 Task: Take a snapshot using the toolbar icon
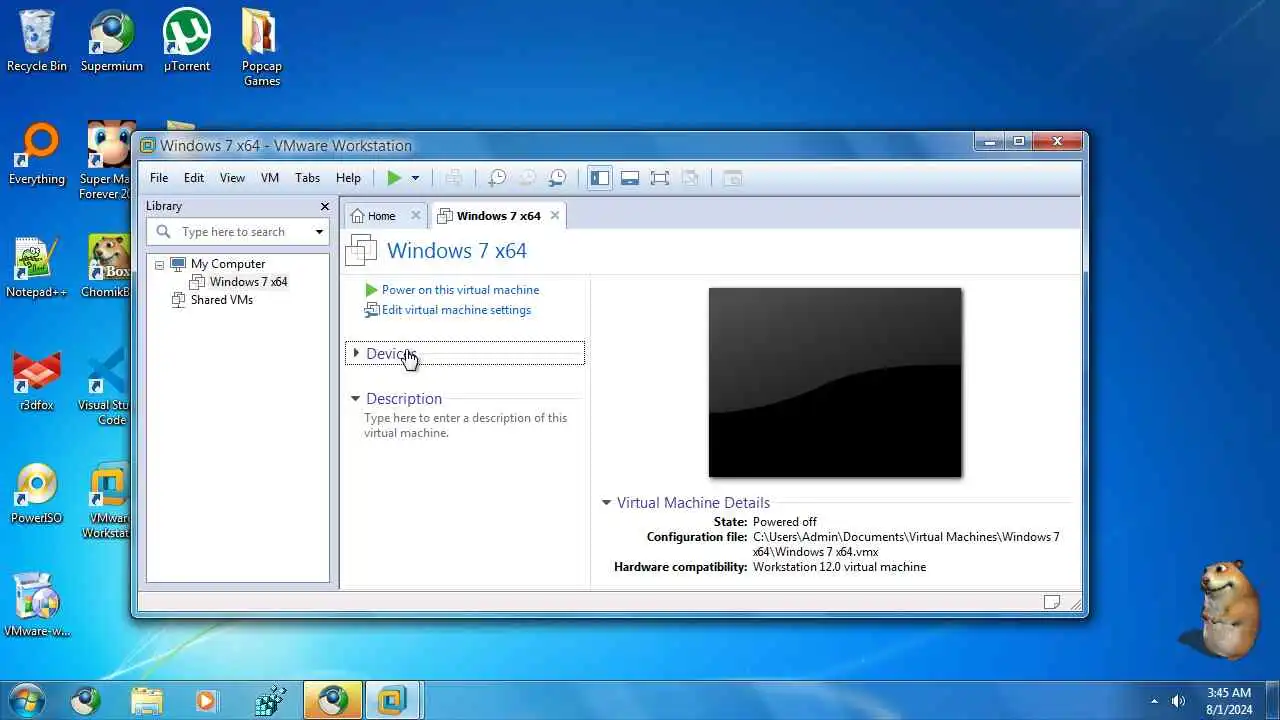(x=497, y=178)
